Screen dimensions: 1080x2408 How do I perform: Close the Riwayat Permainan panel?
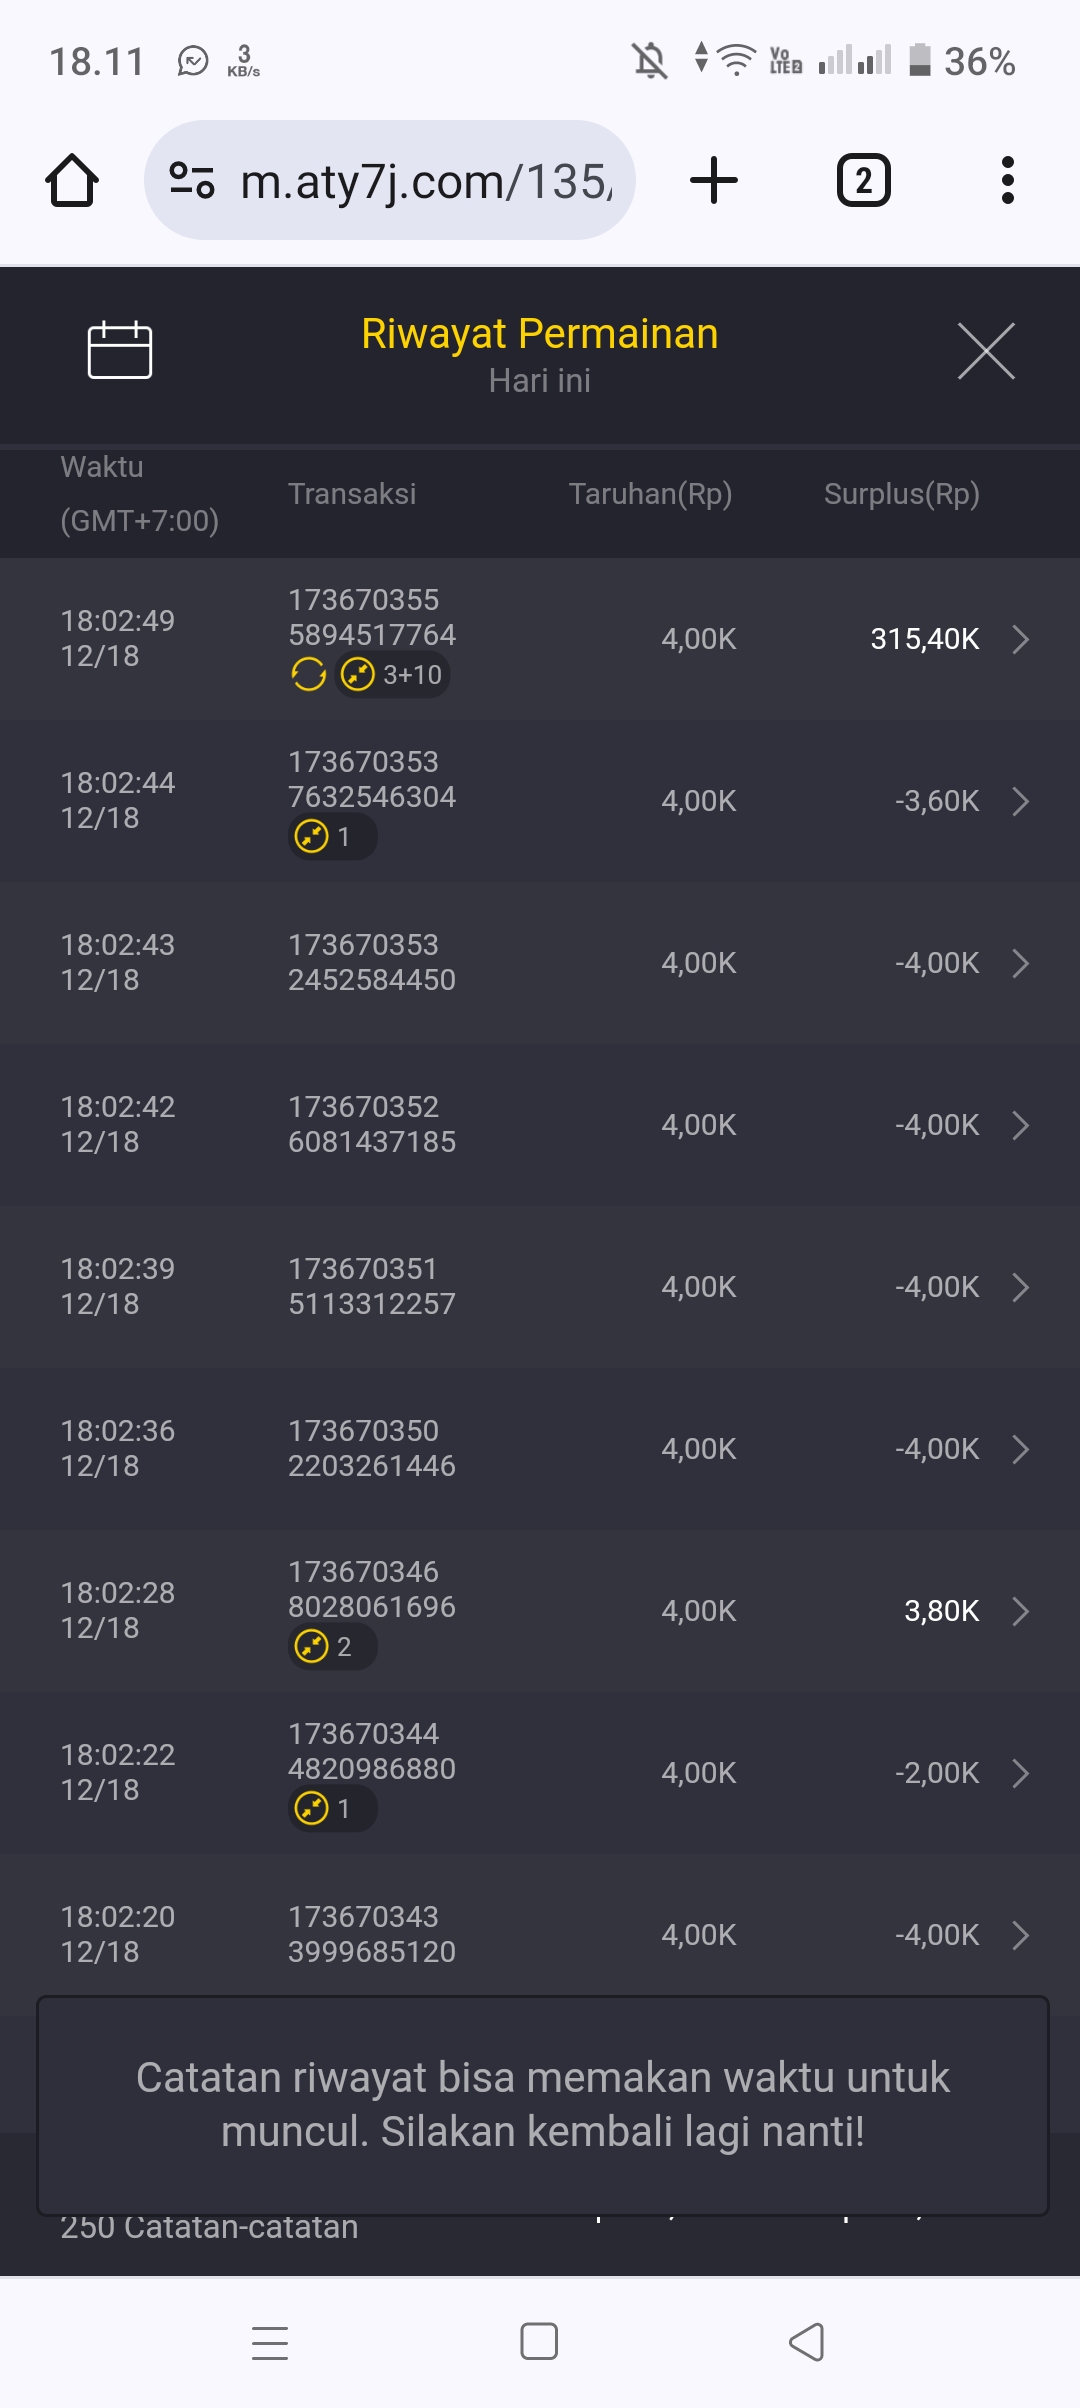[x=986, y=351]
